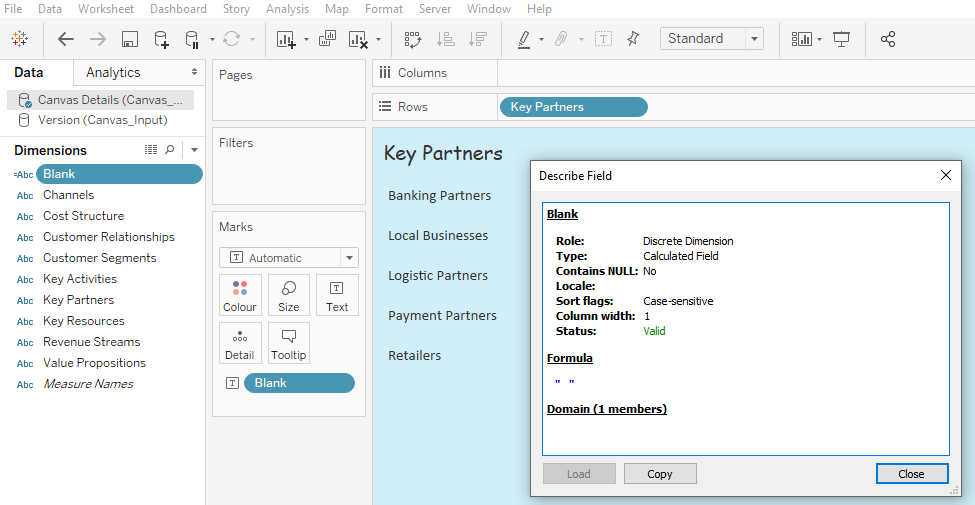Toggle Pause Auto Updates icon

click(x=192, y=39)
